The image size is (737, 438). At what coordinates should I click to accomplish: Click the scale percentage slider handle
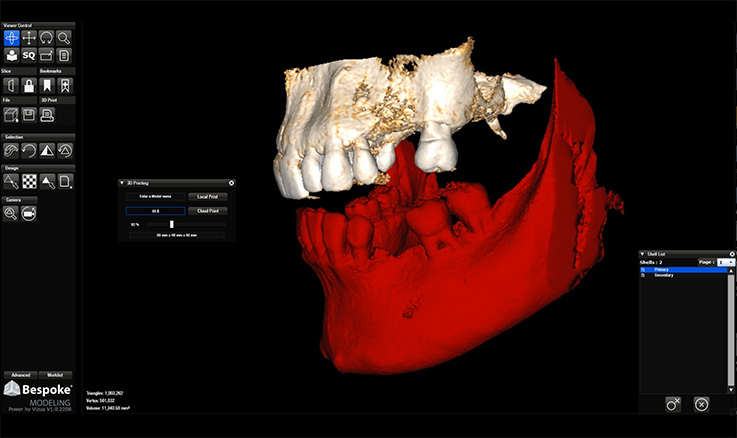[172, 224]
